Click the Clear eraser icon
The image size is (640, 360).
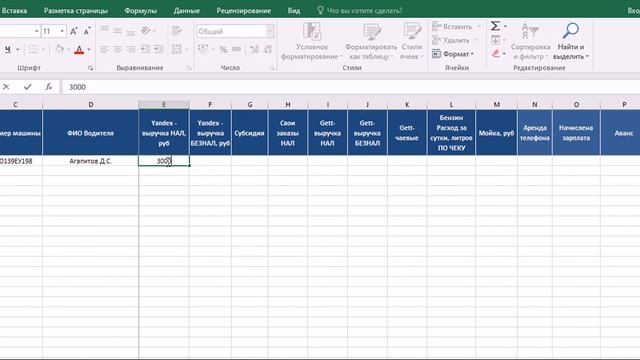click(x=496, y=53)
